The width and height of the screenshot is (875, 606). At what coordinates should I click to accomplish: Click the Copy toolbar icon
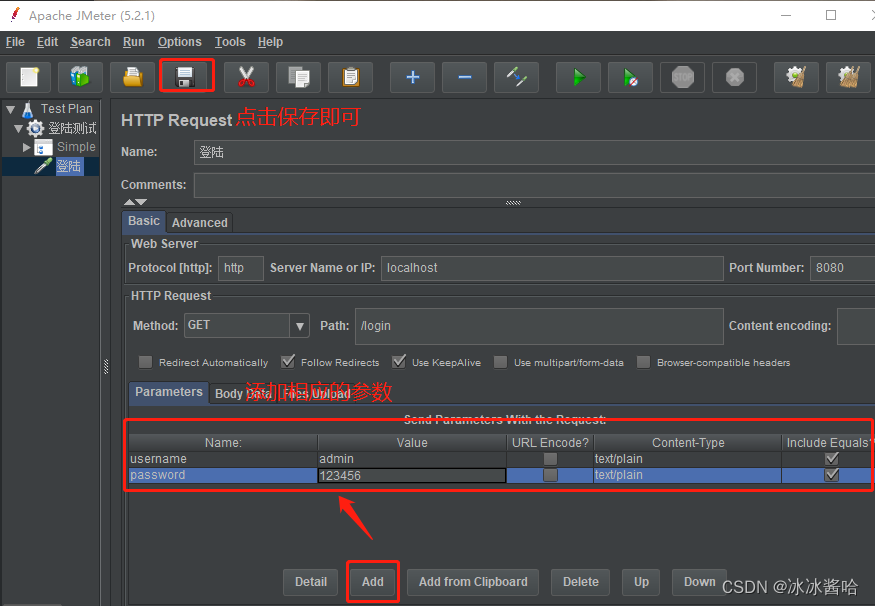(299, 77)
